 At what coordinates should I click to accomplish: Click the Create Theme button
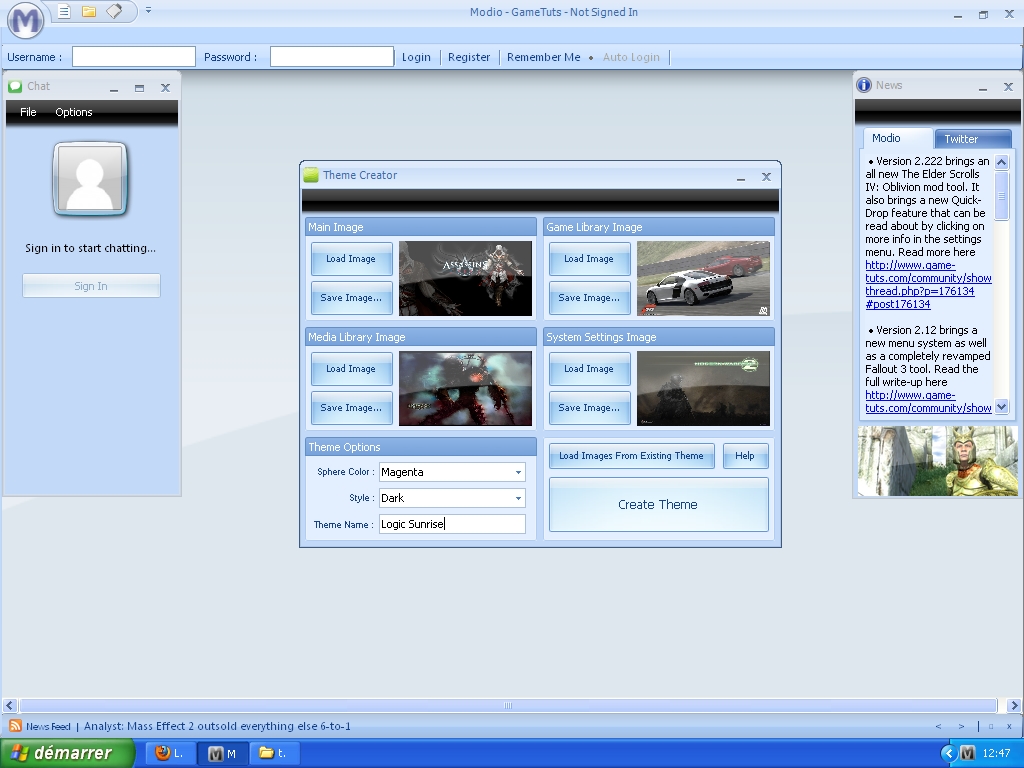[x=658, y=505]
